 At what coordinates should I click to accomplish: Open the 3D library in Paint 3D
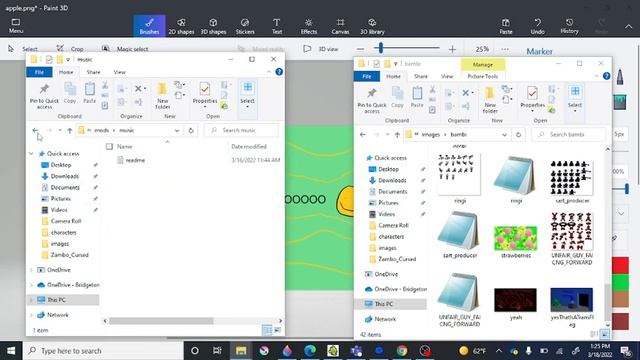point(372,26)
